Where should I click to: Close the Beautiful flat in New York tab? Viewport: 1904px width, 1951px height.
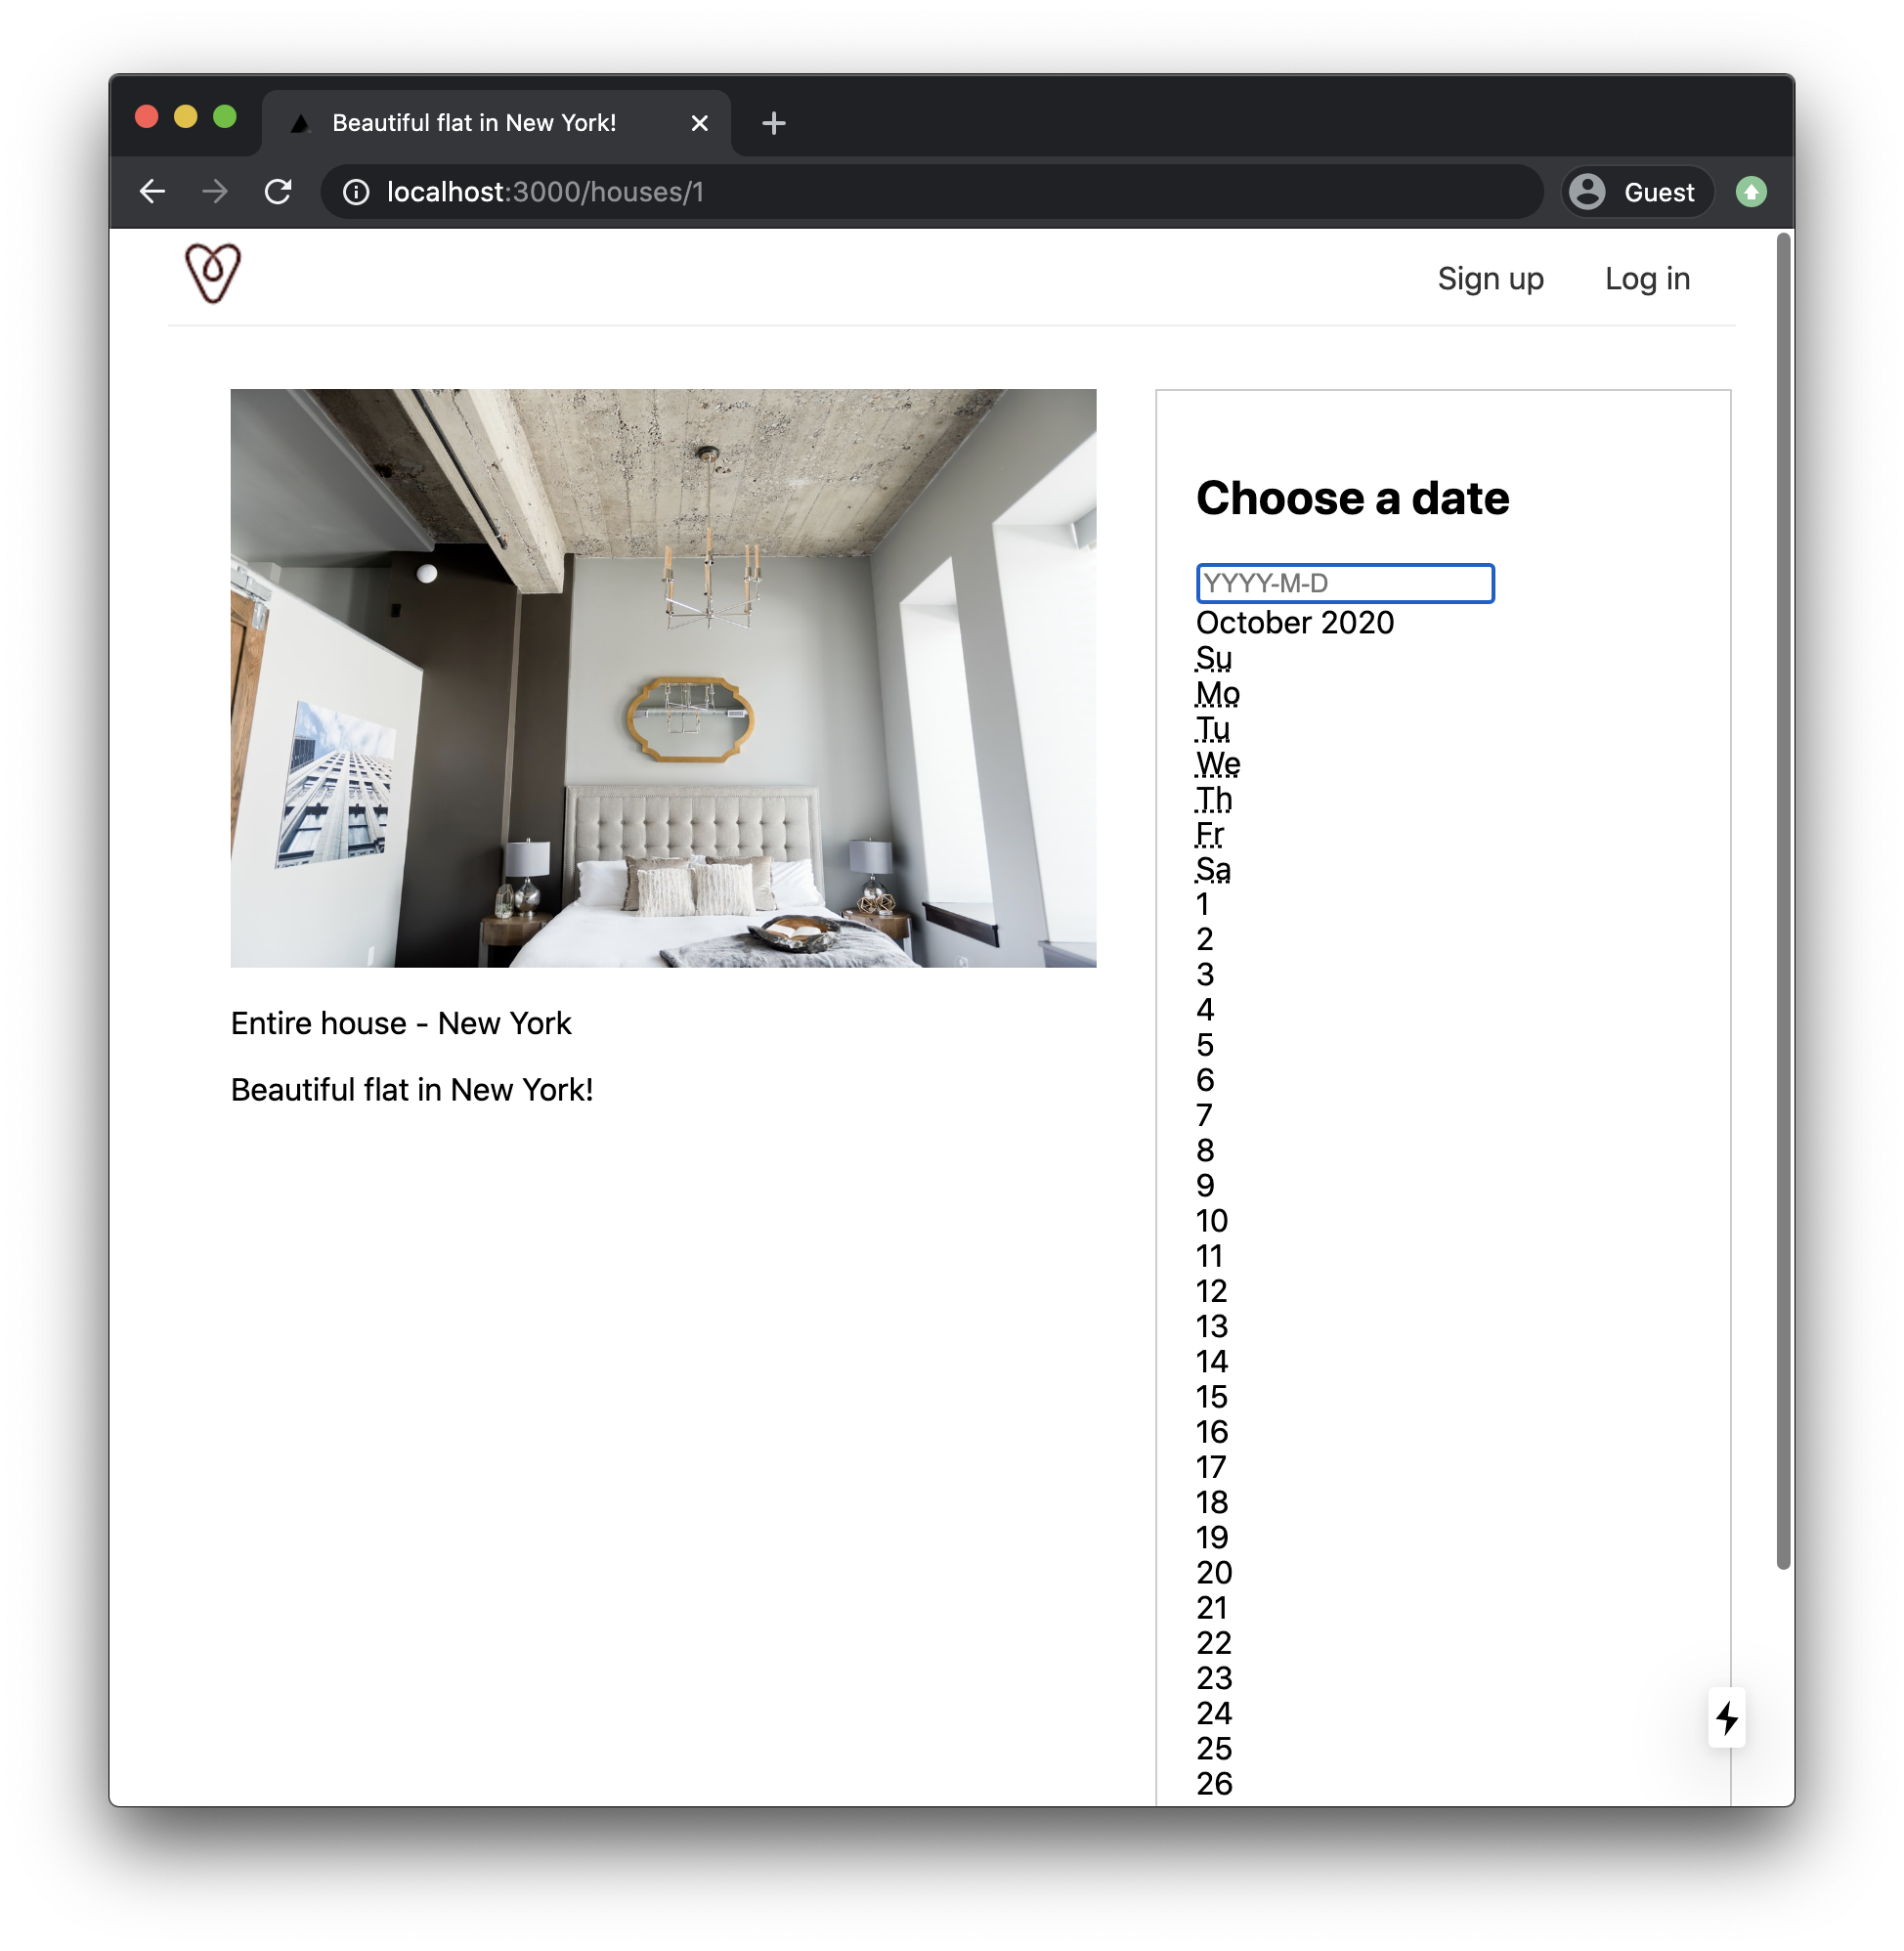tap(699, 123)
